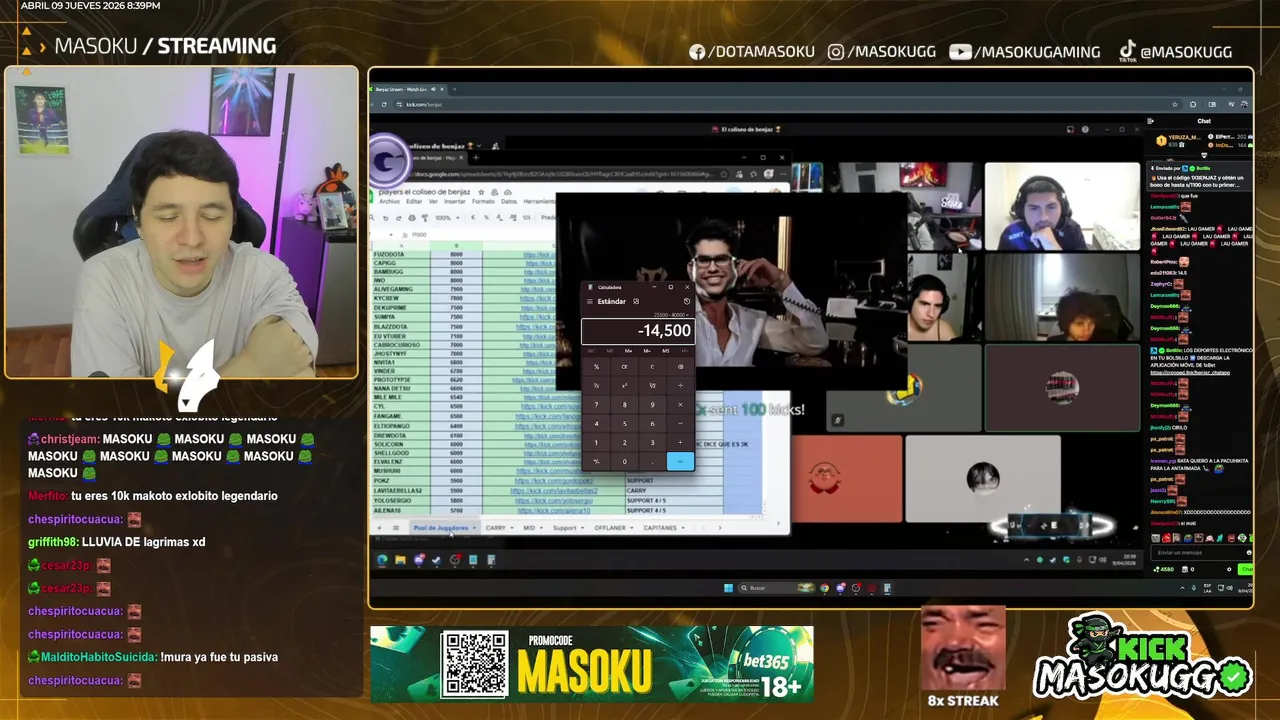Click the CE key on calculator

624,367
